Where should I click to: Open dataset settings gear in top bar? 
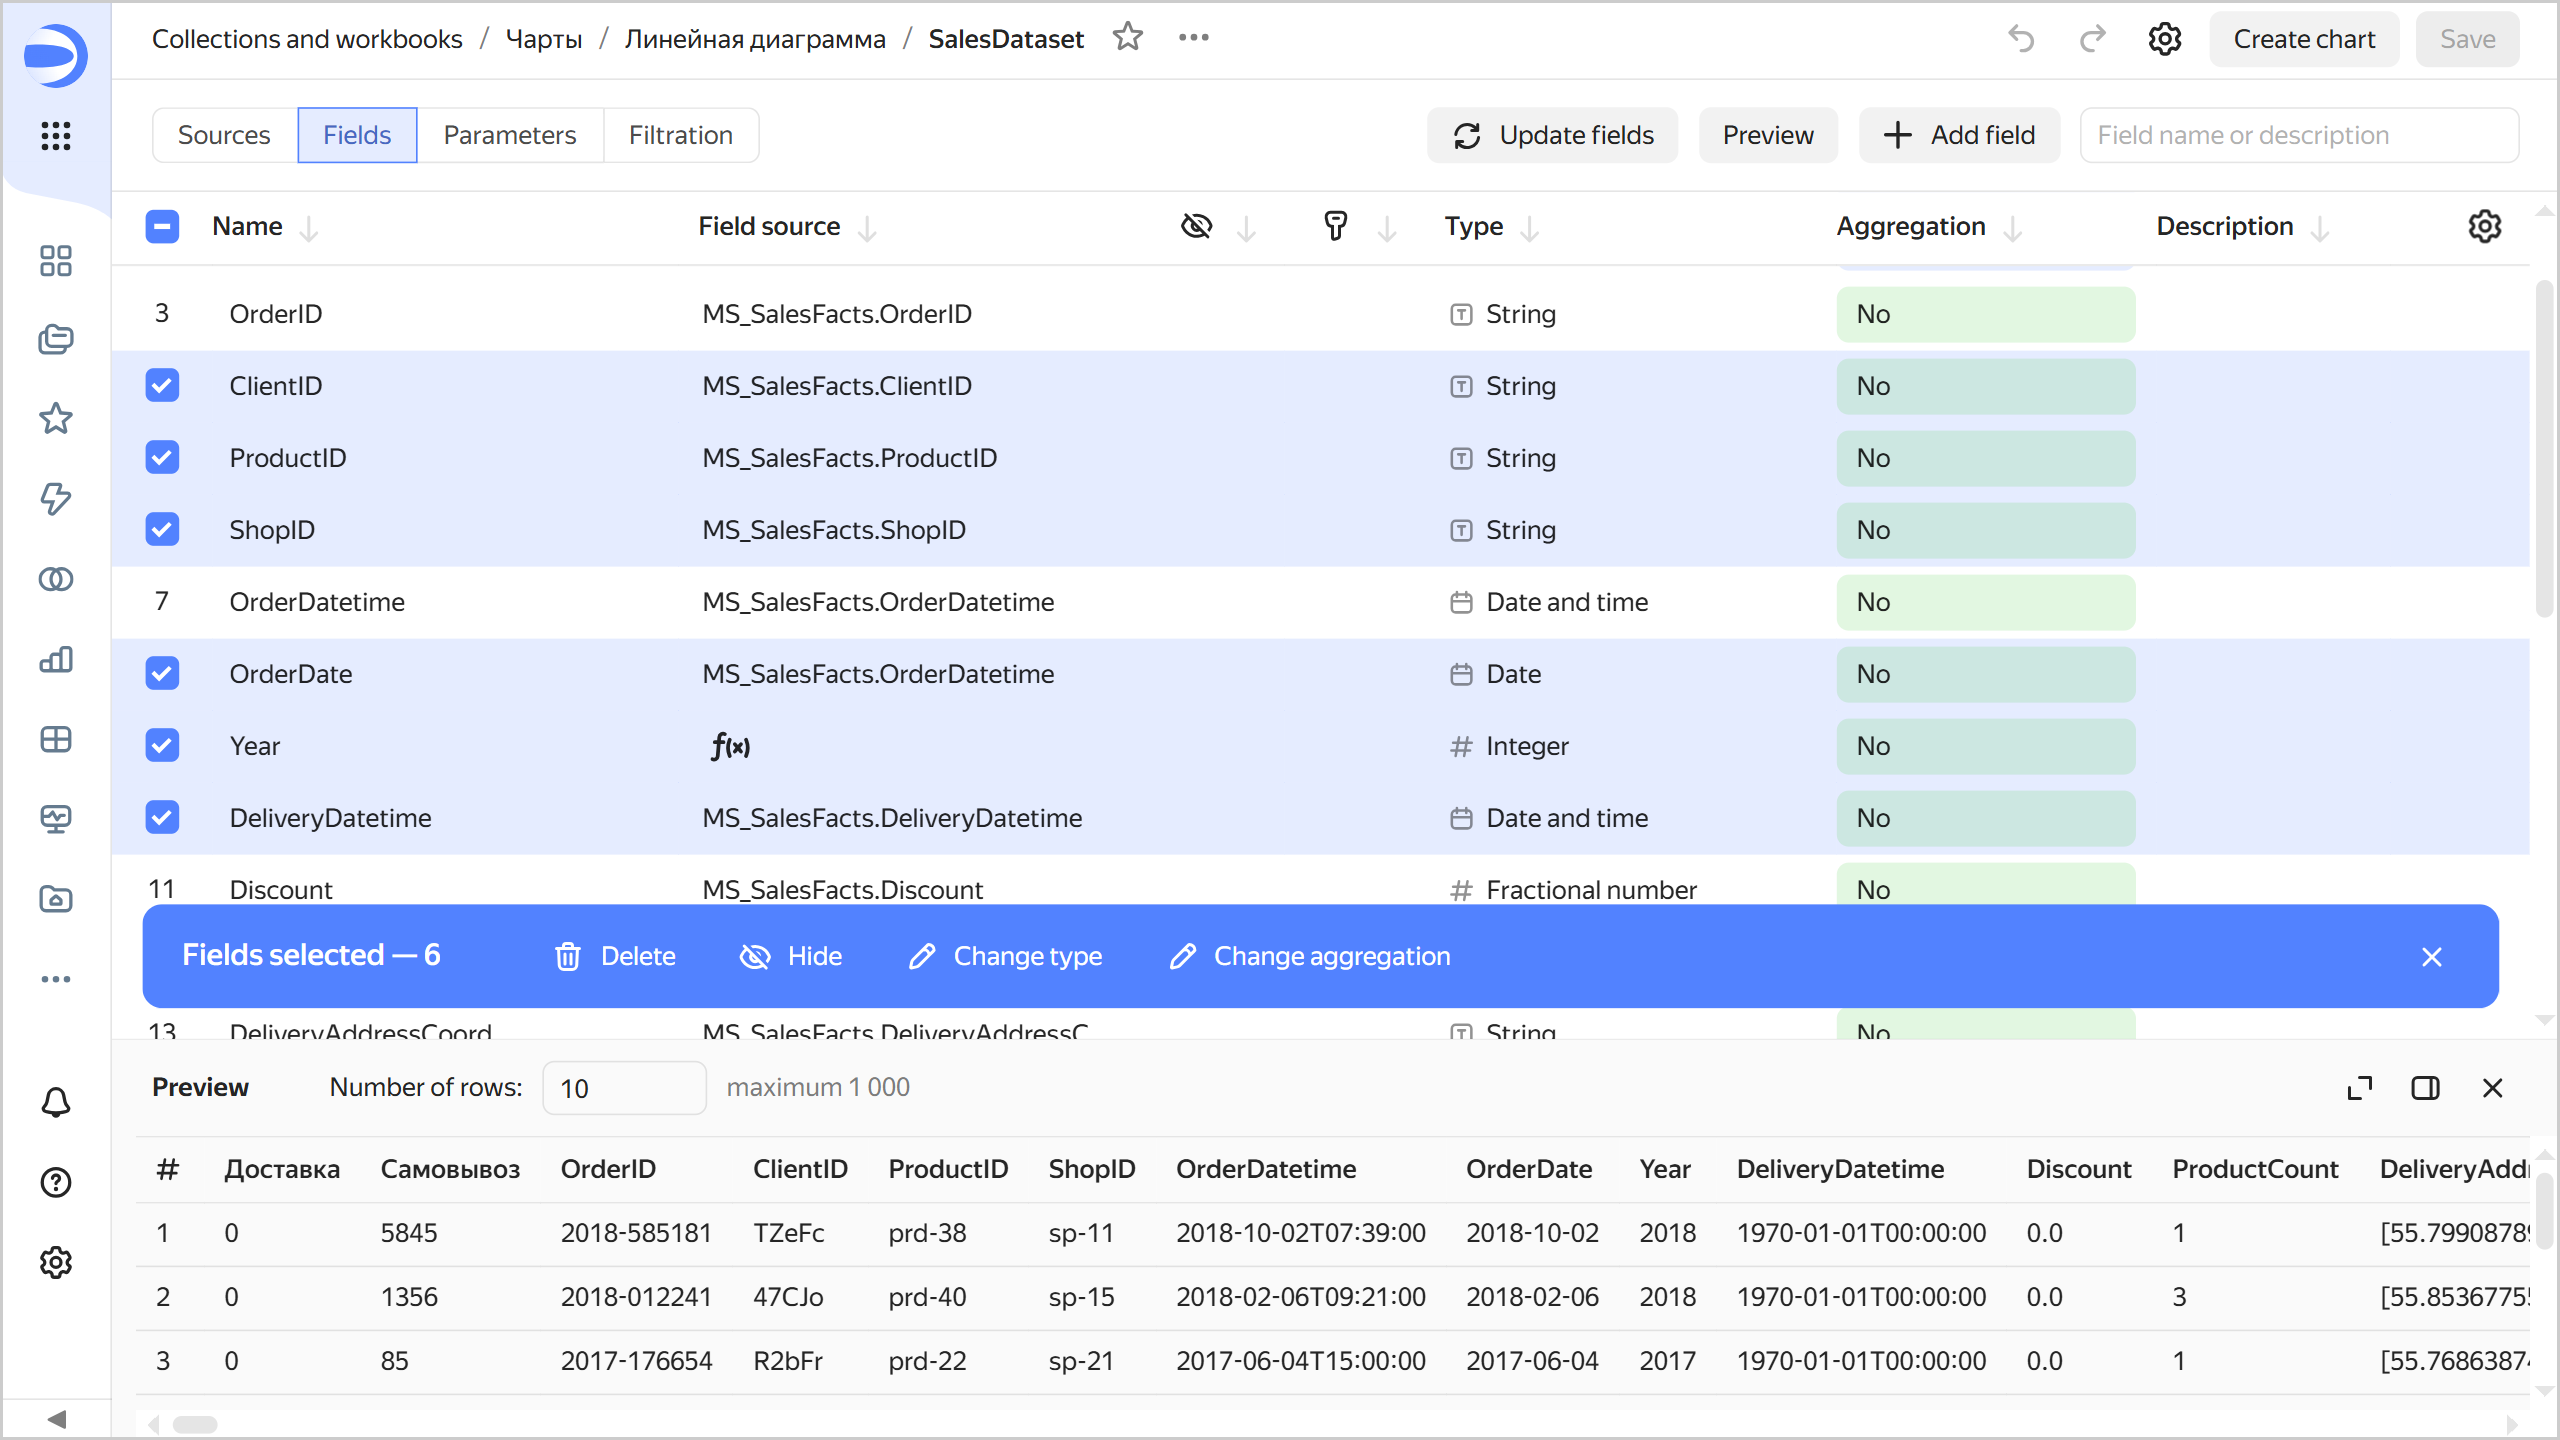click(x=2164, y=39)
